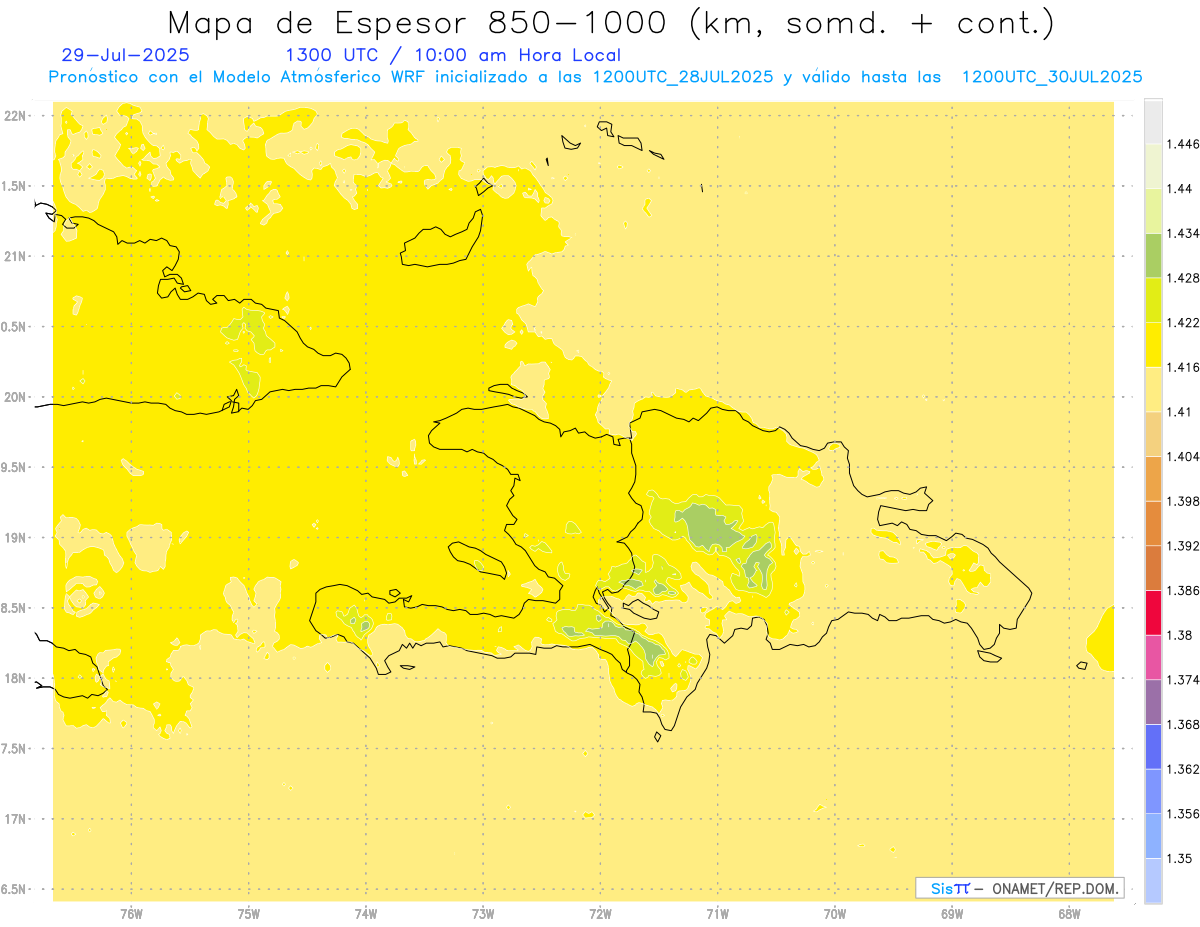Select the pink colorbar segment above 1.374
The height and width of the screenshot is (927, 1200).
(x=1153, y=657)
